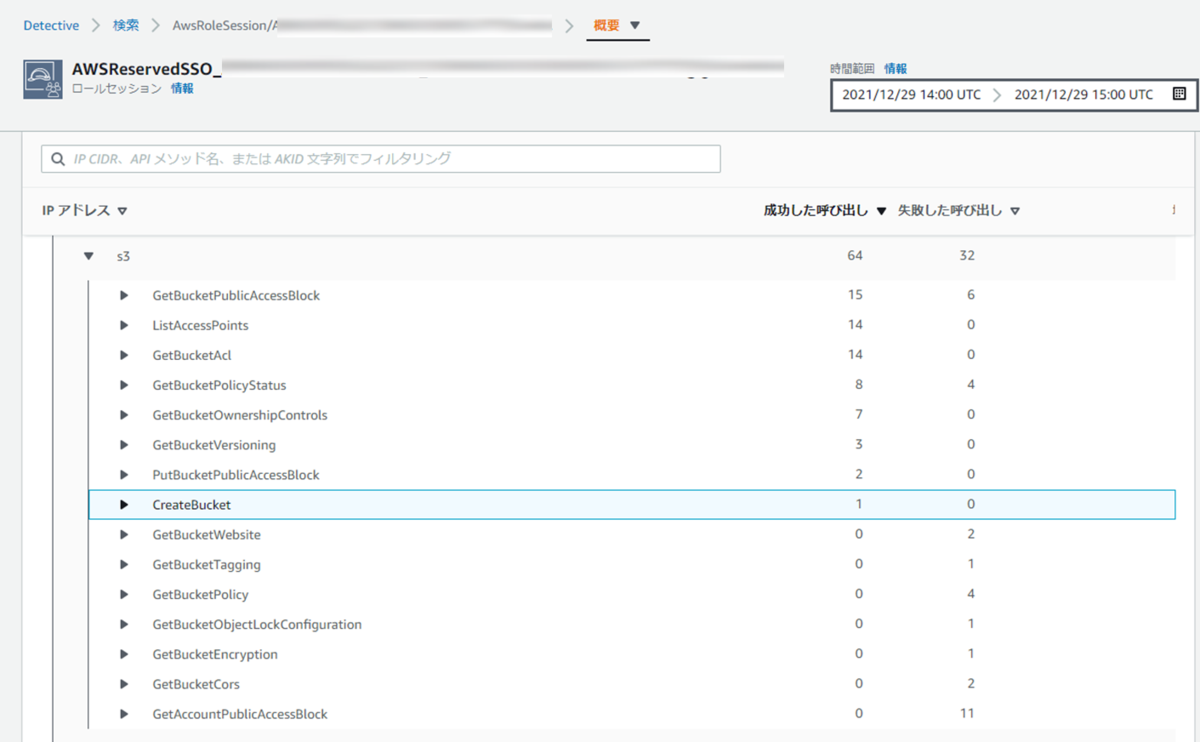The image size is (1200, 742).
Task: Open the 情報 link beside 時間範囲
Action: coord(896,69)
